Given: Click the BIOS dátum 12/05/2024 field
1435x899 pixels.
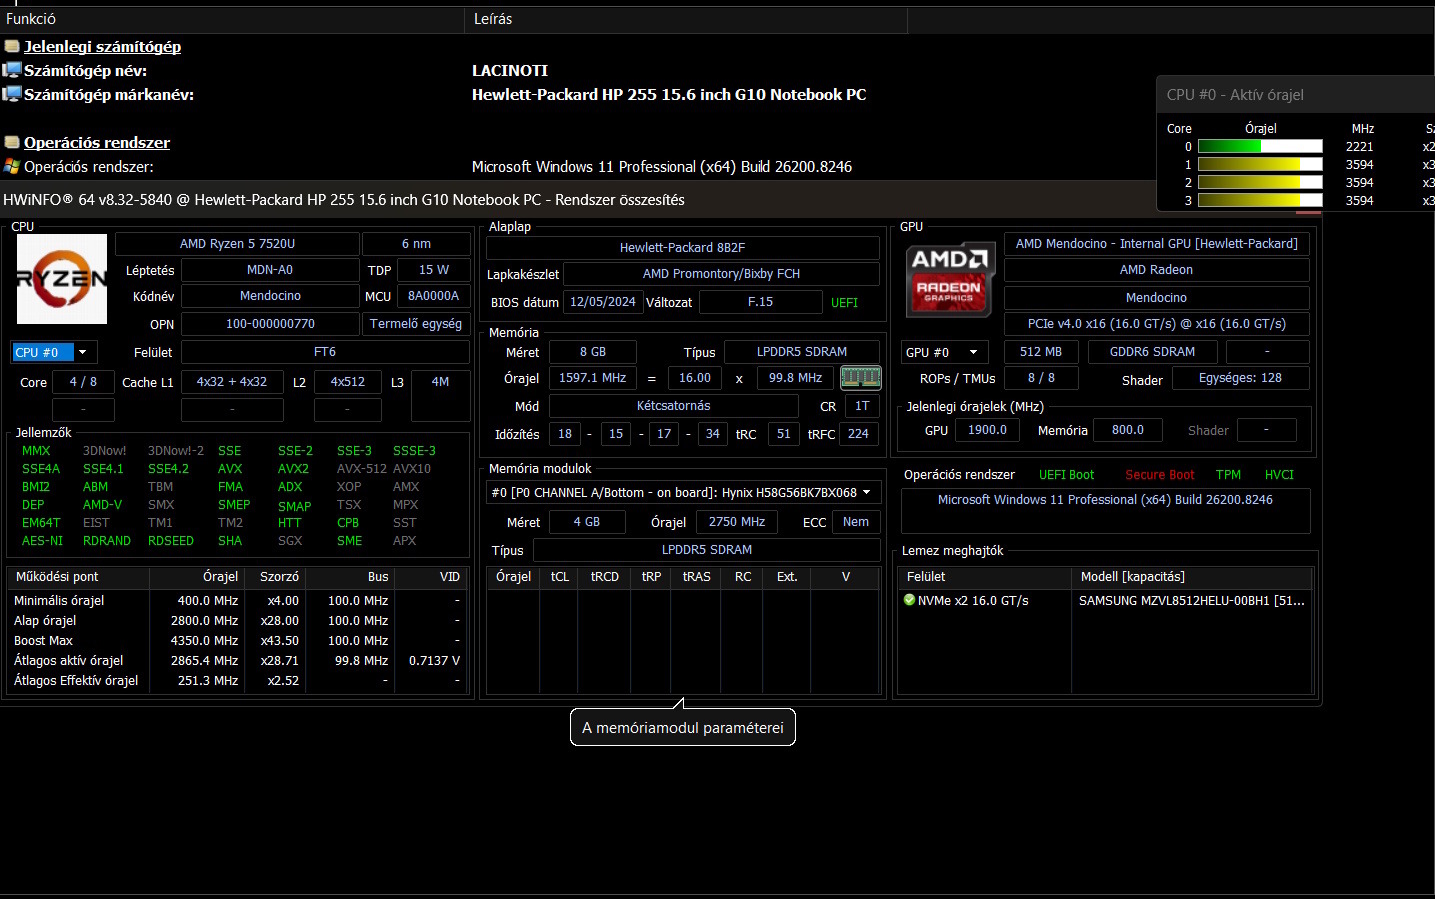Looking at the screenshot, I should (602, 302).
